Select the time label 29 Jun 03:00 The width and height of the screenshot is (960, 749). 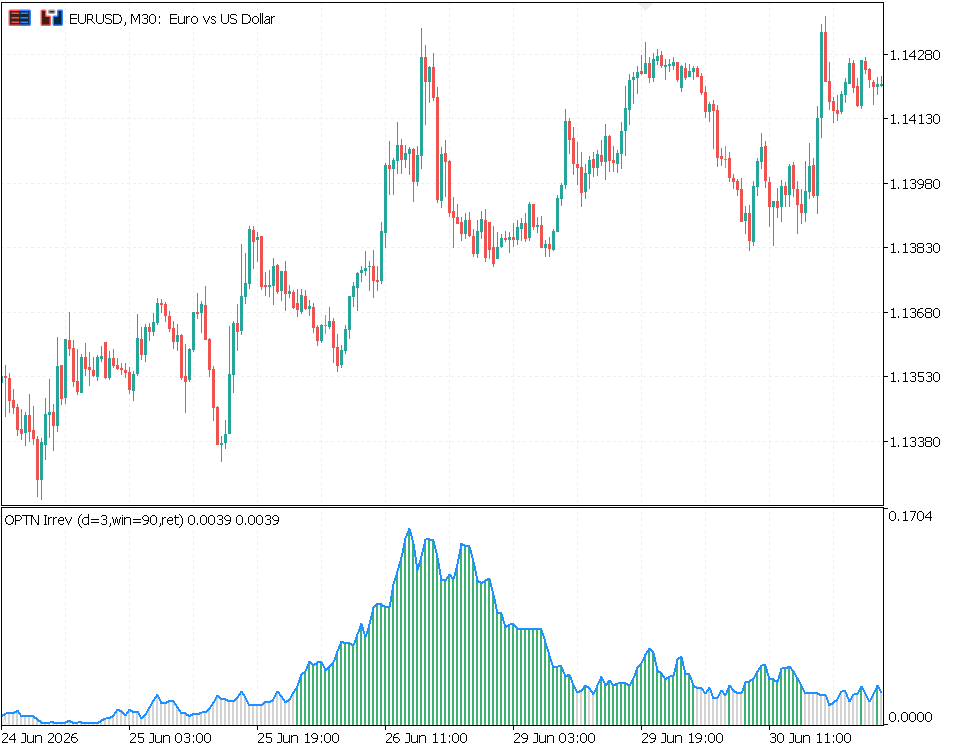[554, 738]
